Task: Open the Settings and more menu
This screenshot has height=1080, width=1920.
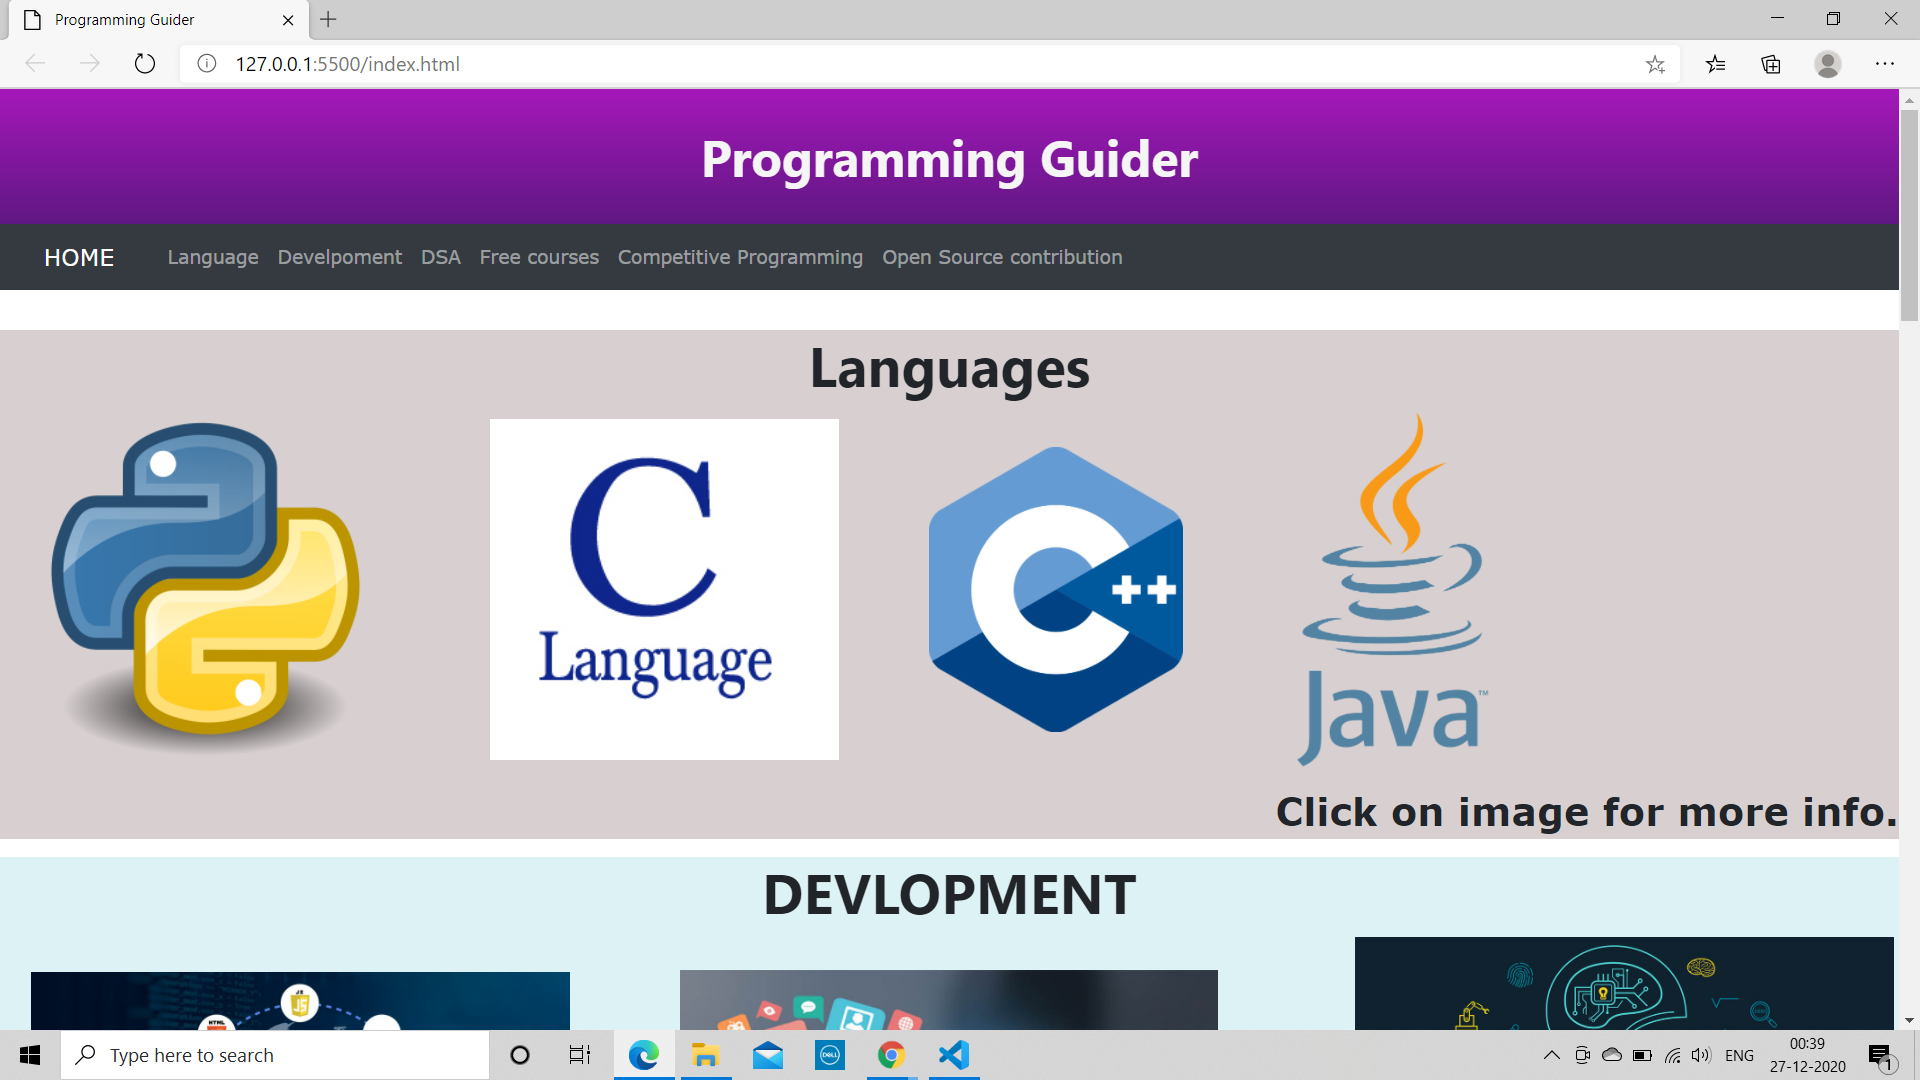Action: [x=1885, y=63]
